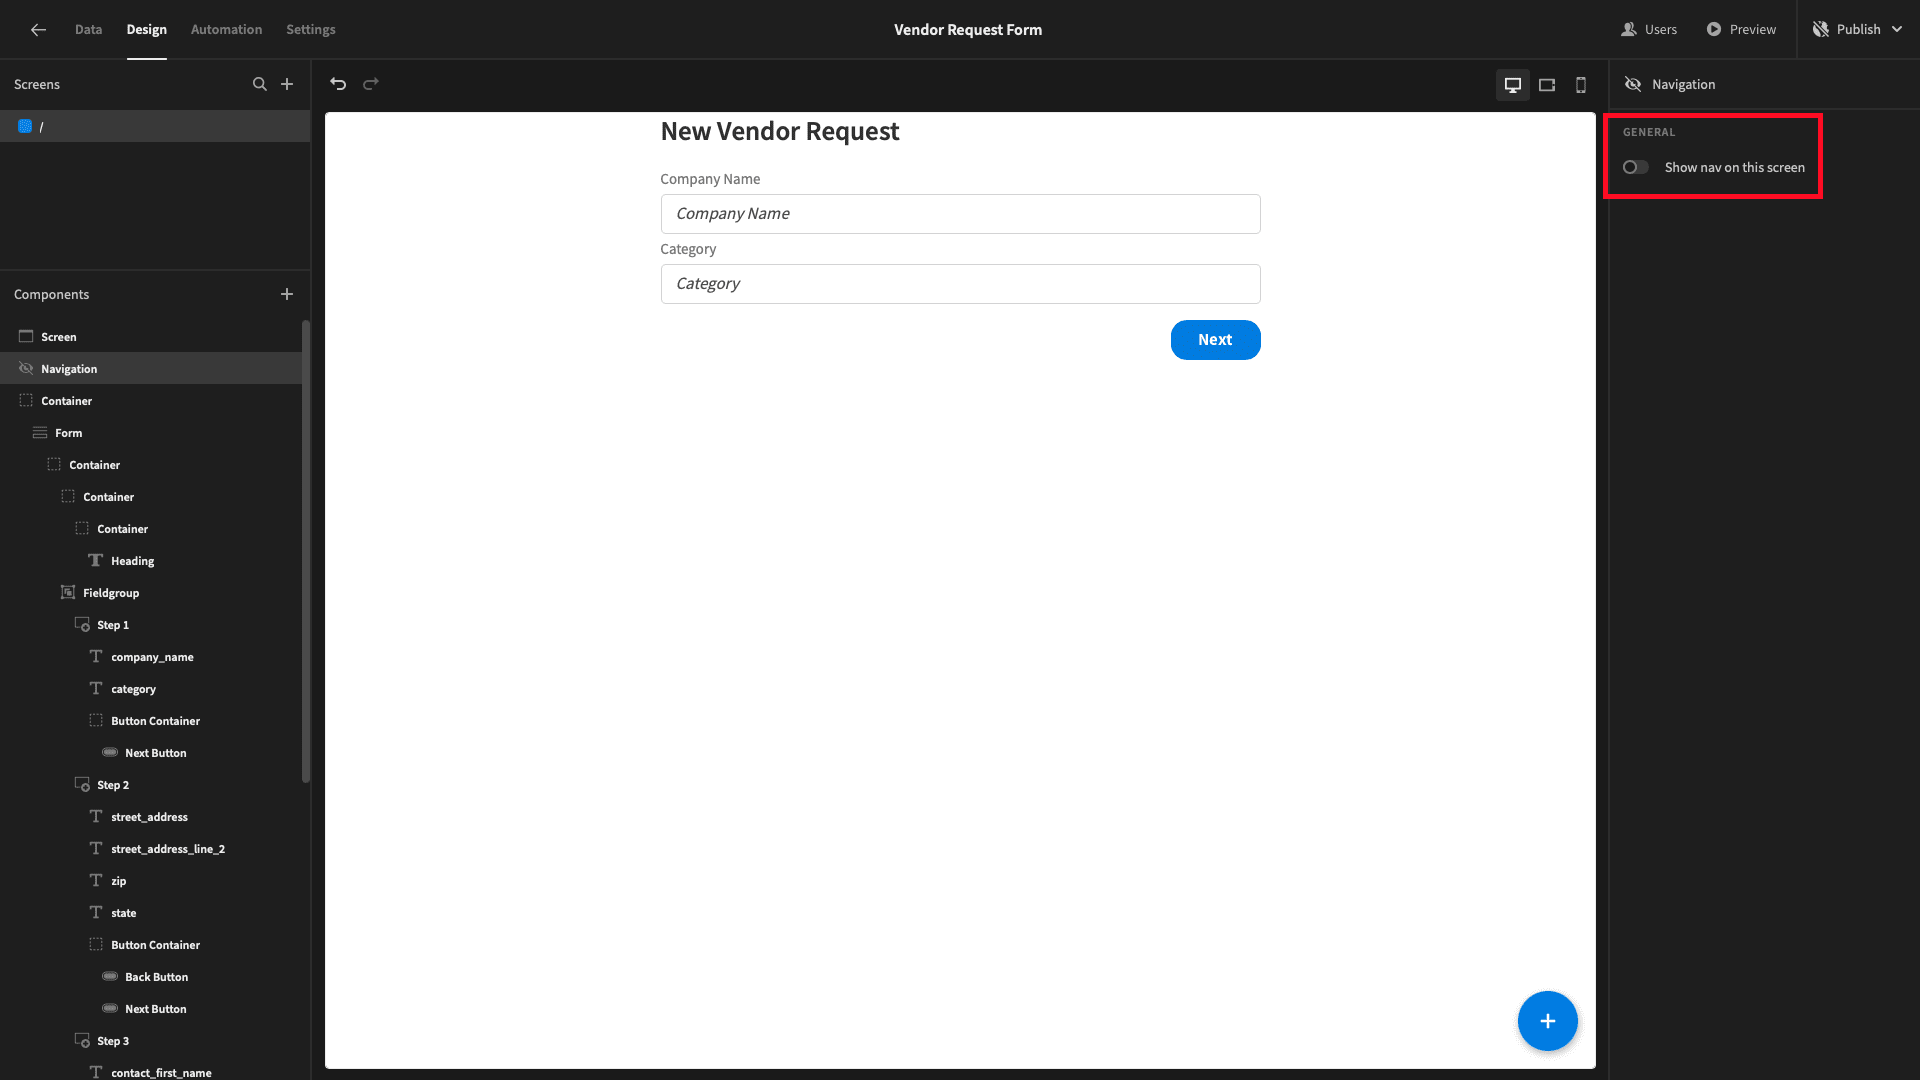Click the redo icon
1920x1080 pixels.
372,84
